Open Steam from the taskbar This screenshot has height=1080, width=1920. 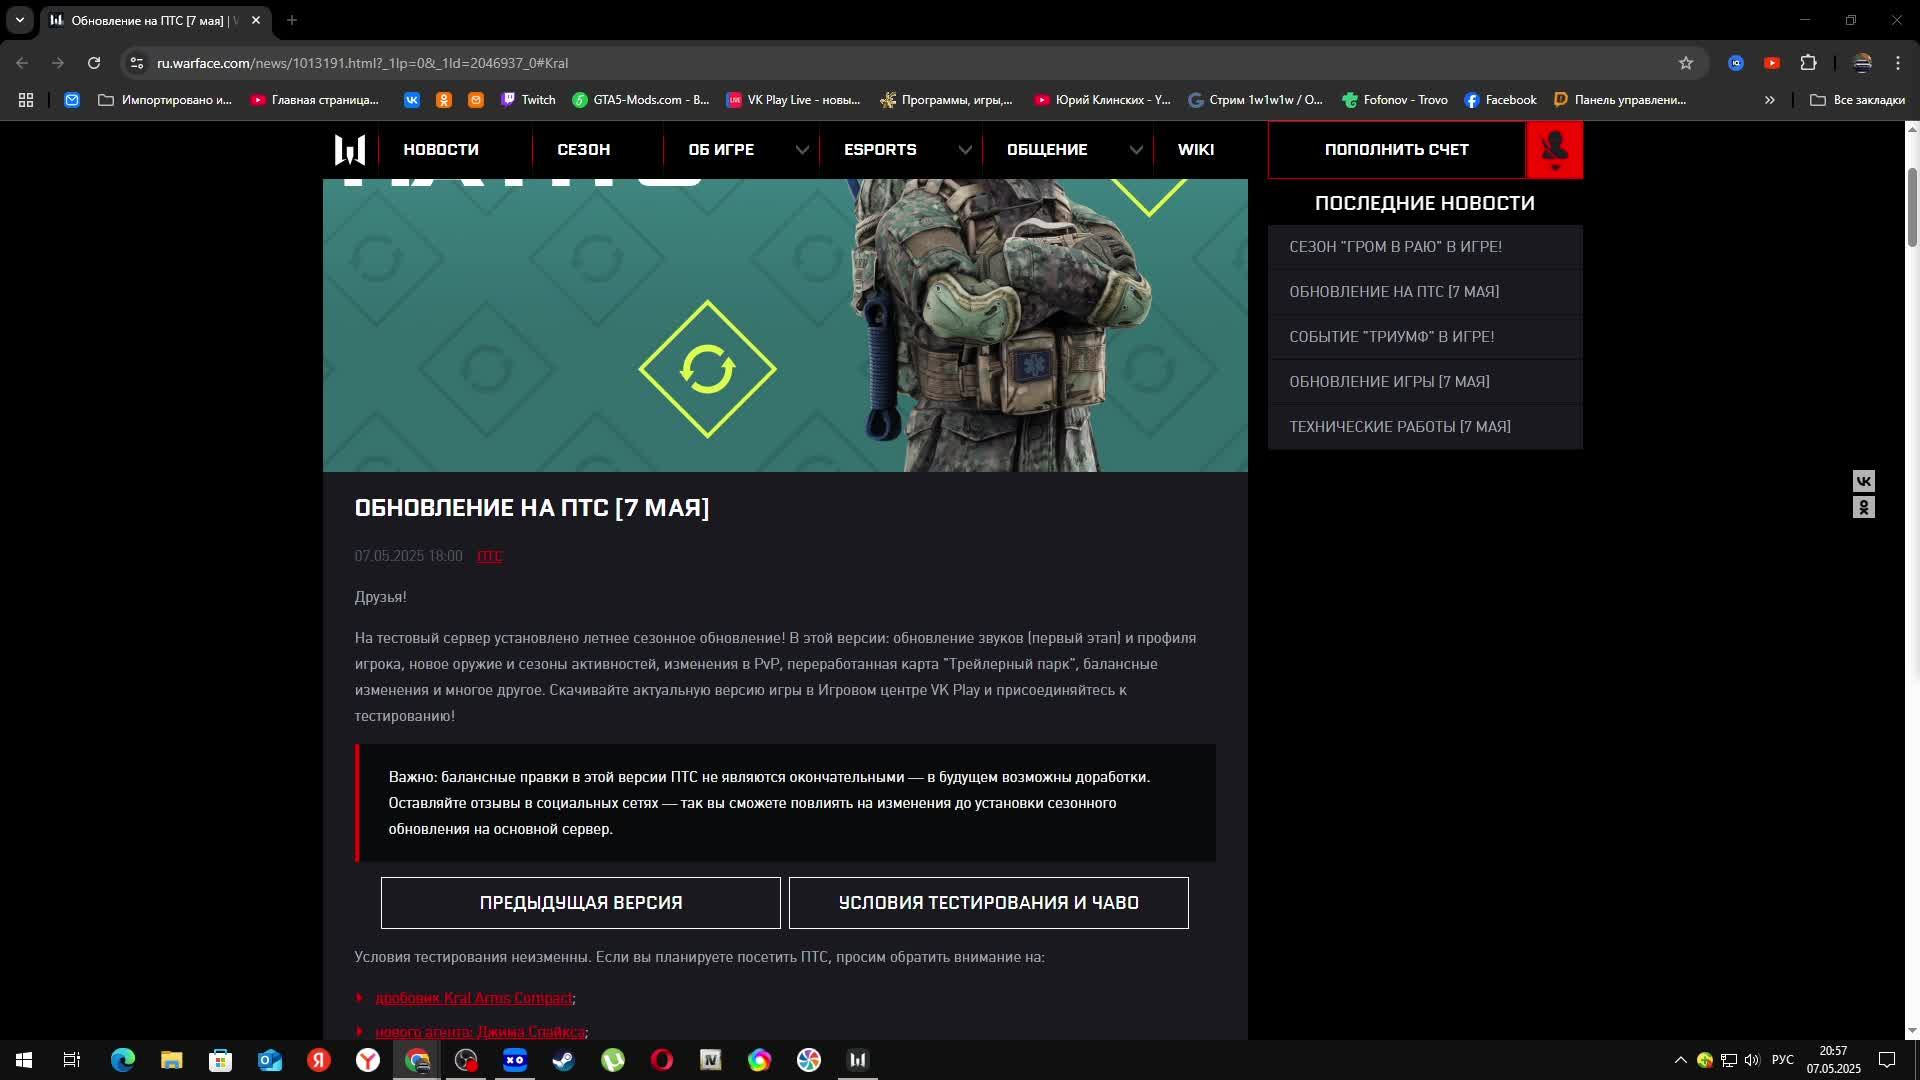pos(564,1060)
